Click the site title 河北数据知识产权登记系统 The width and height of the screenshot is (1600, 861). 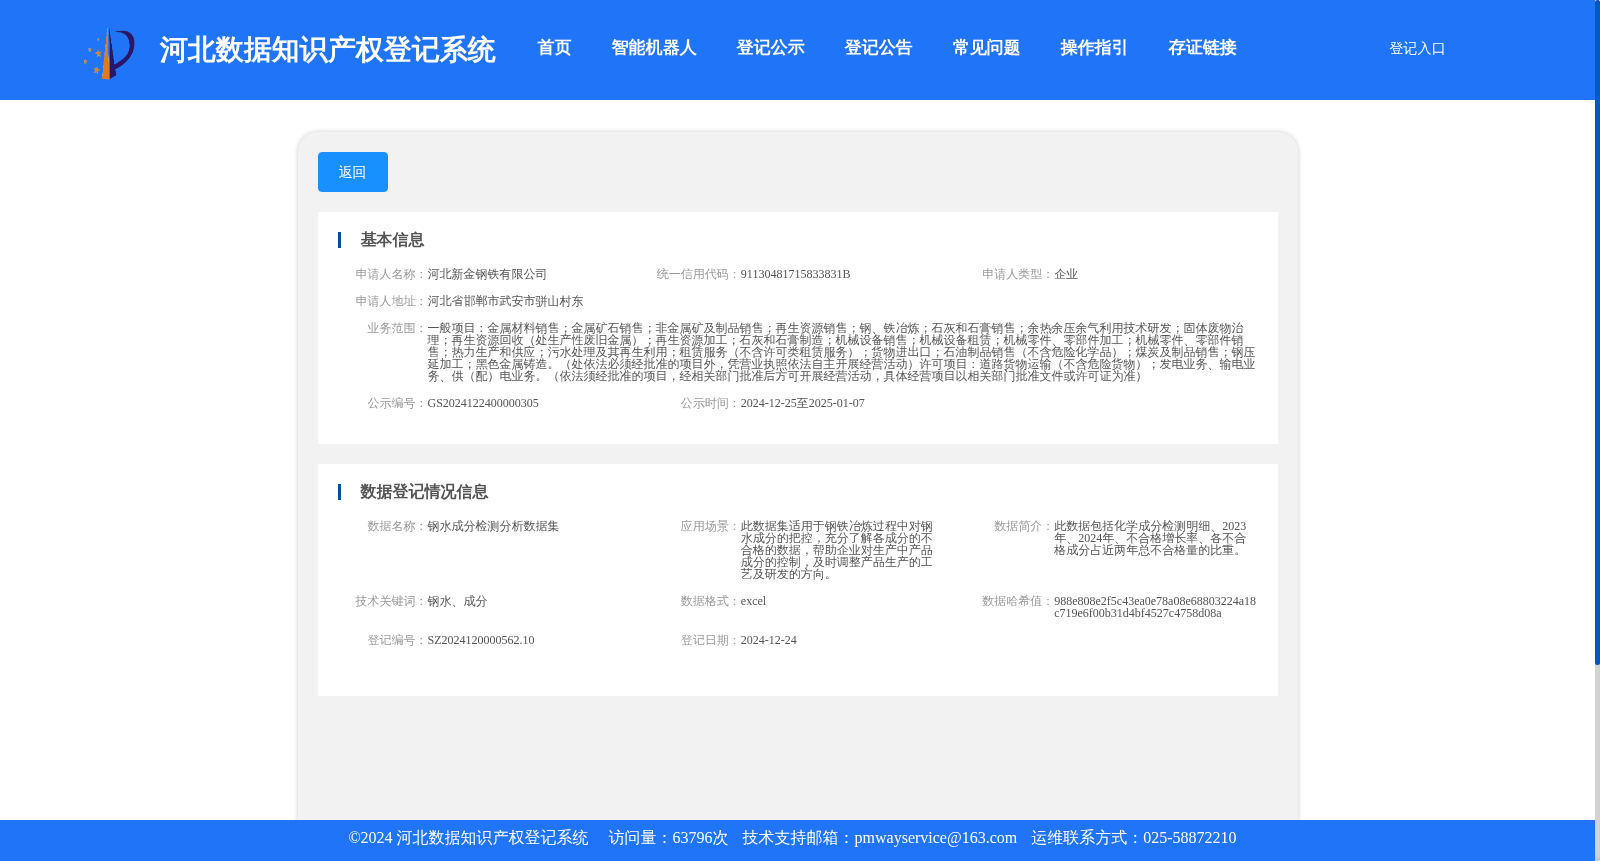point(327,50)
